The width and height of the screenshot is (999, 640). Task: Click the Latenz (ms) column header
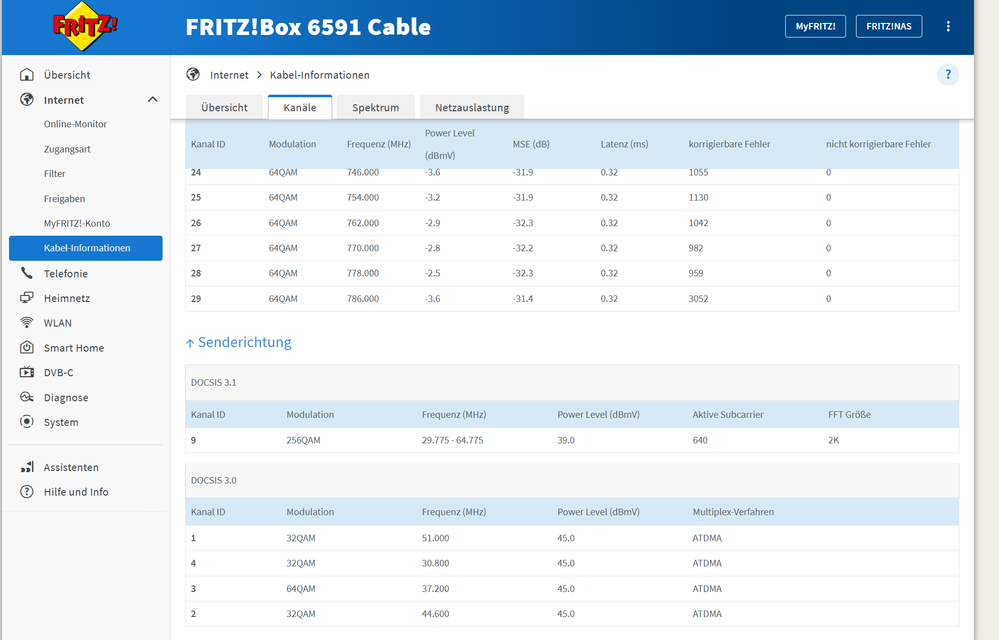pyautogui.click(x=624, y=145)
